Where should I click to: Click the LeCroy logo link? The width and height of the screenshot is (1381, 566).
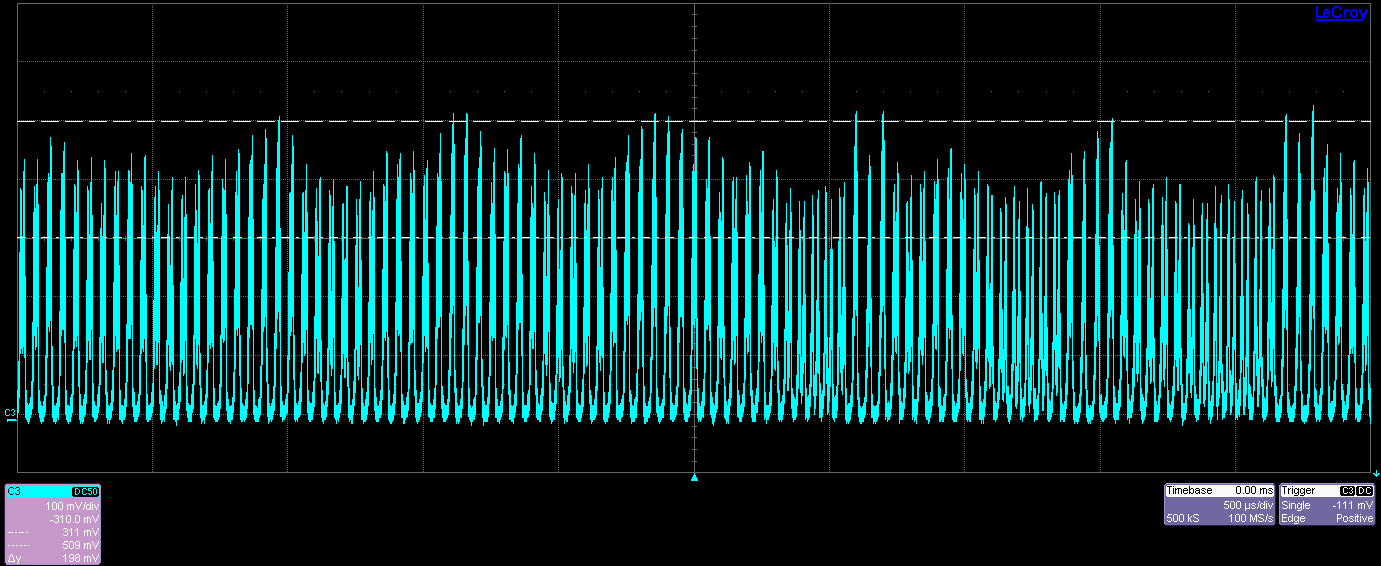pyautogui.click(x=1340, y=12)
